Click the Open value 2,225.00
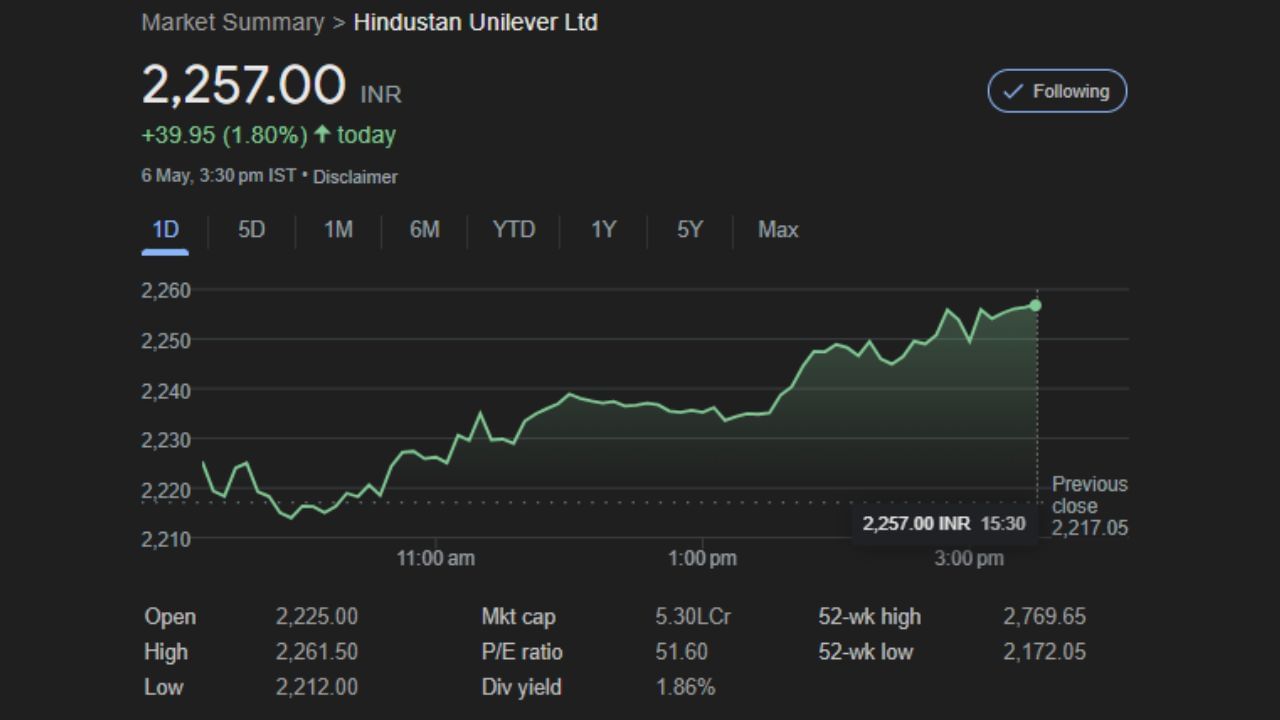The width and height of the screenshot is (1280, 720). coord(316,617)
